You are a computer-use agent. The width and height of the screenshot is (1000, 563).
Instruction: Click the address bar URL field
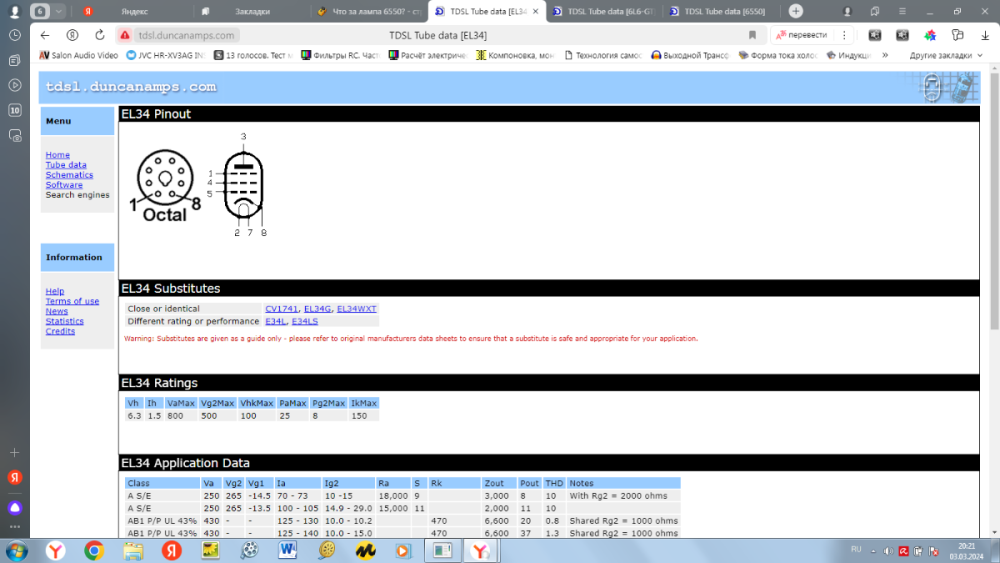click(400, 34)
